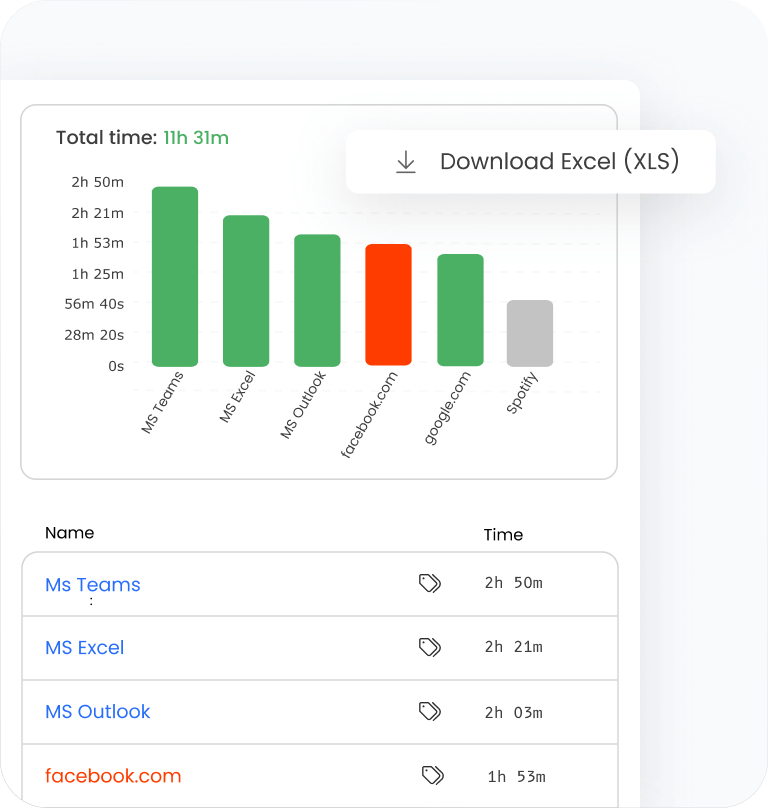The height and width of the screenshot is (808, 768).
Task: Click the MS Outlook chart bar
Action: (317, 301)
